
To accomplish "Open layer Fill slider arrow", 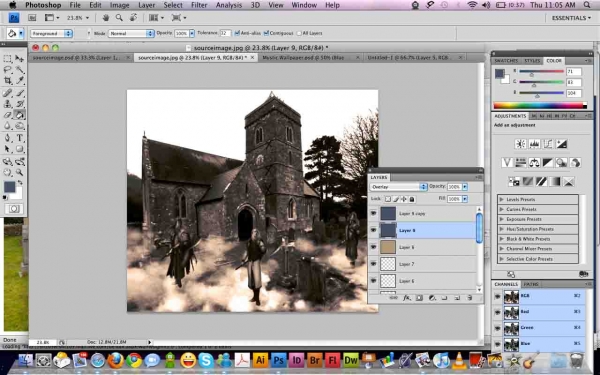I will coord(465,199).
